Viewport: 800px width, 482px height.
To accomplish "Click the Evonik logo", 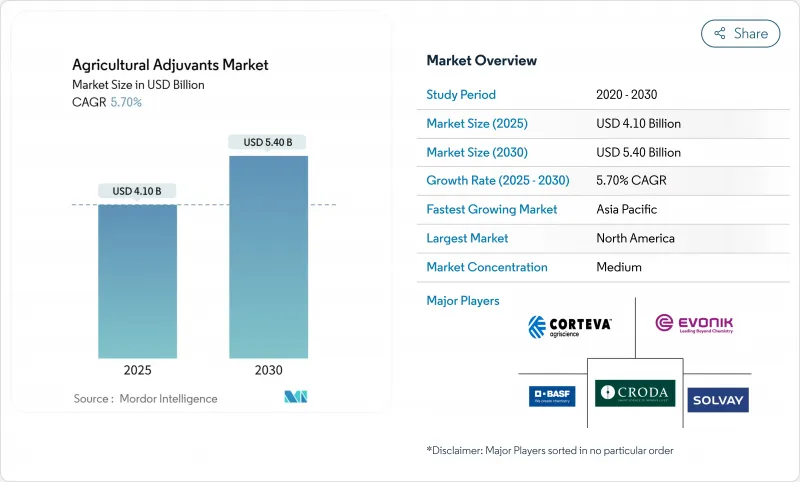I will (693, 324).
